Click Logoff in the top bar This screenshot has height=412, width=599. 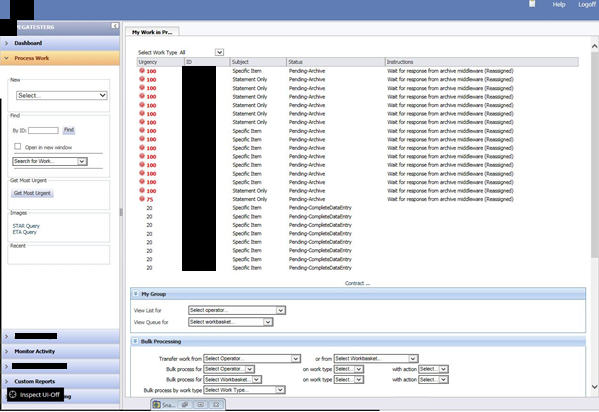point(587,5)
